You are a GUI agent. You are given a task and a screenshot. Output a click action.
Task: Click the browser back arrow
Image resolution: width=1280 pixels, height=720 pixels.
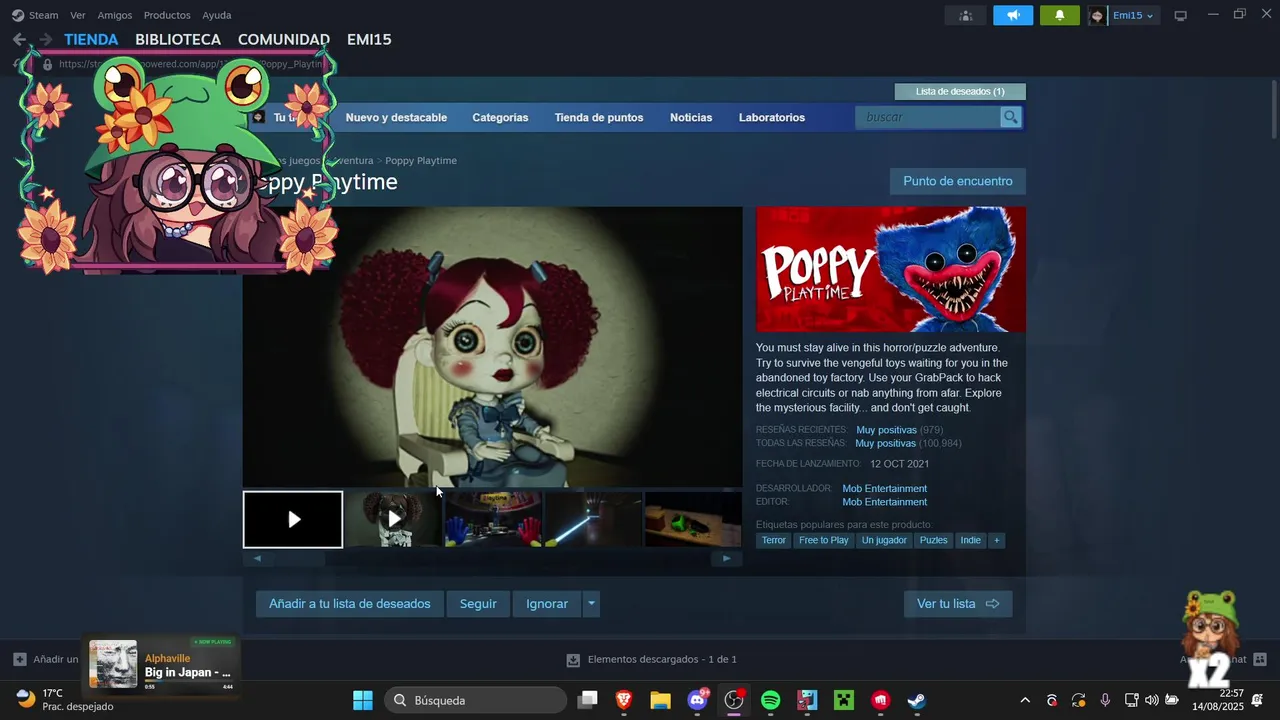(x=19, y=39)
